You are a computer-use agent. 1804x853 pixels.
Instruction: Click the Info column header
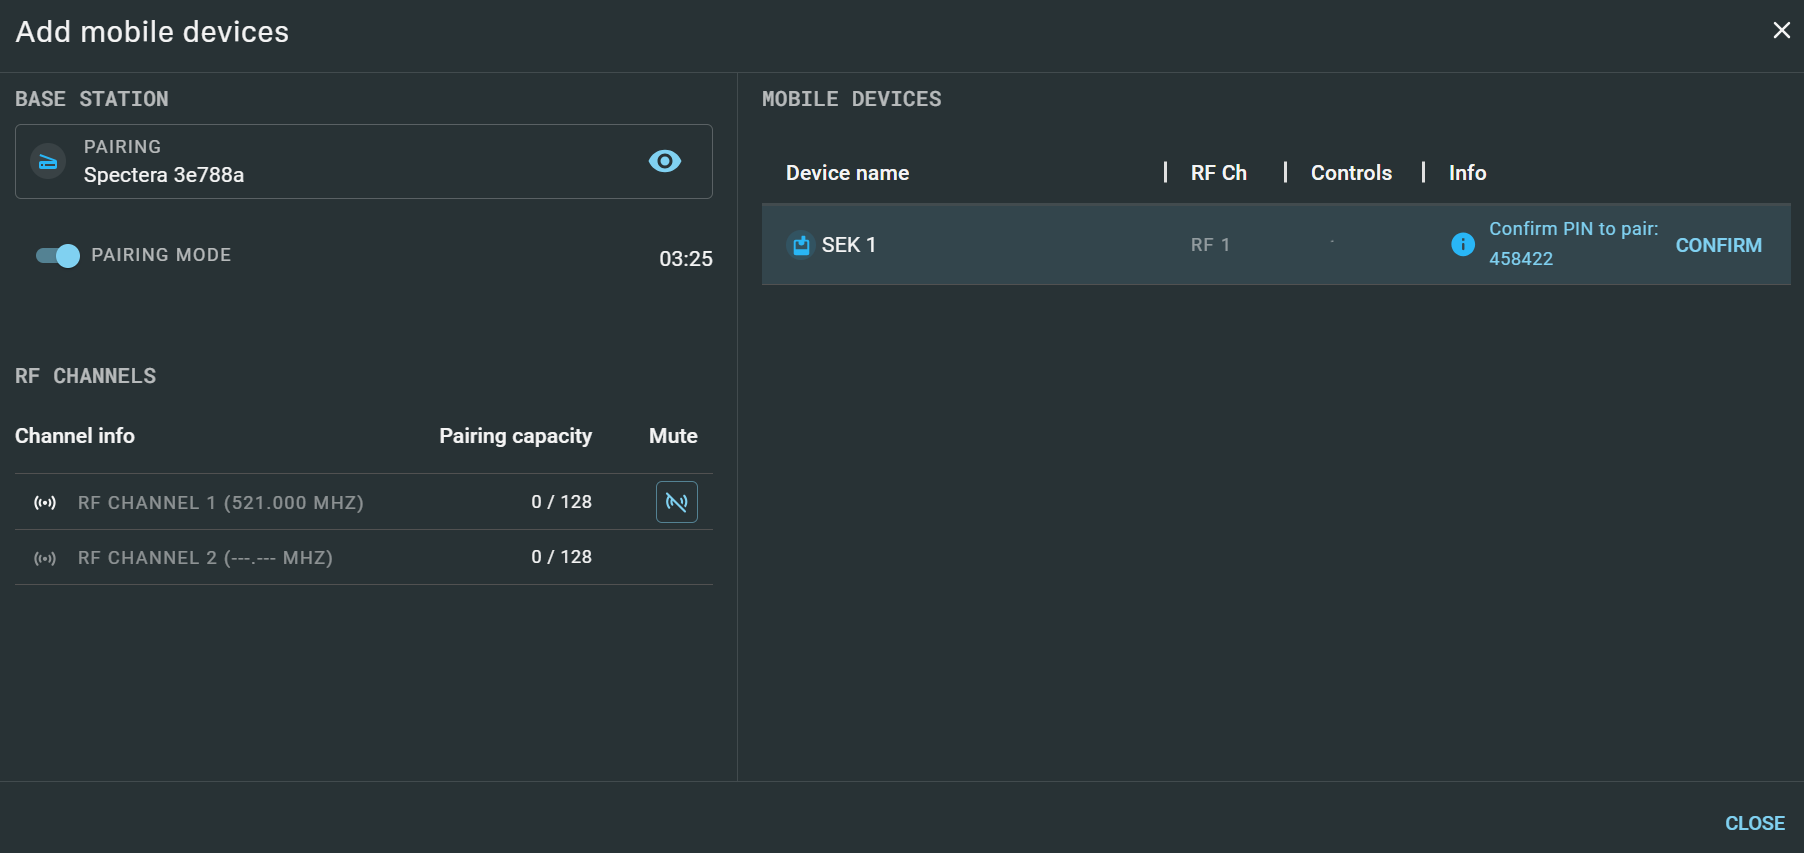pyautogui.click(x=1467, y=173)
